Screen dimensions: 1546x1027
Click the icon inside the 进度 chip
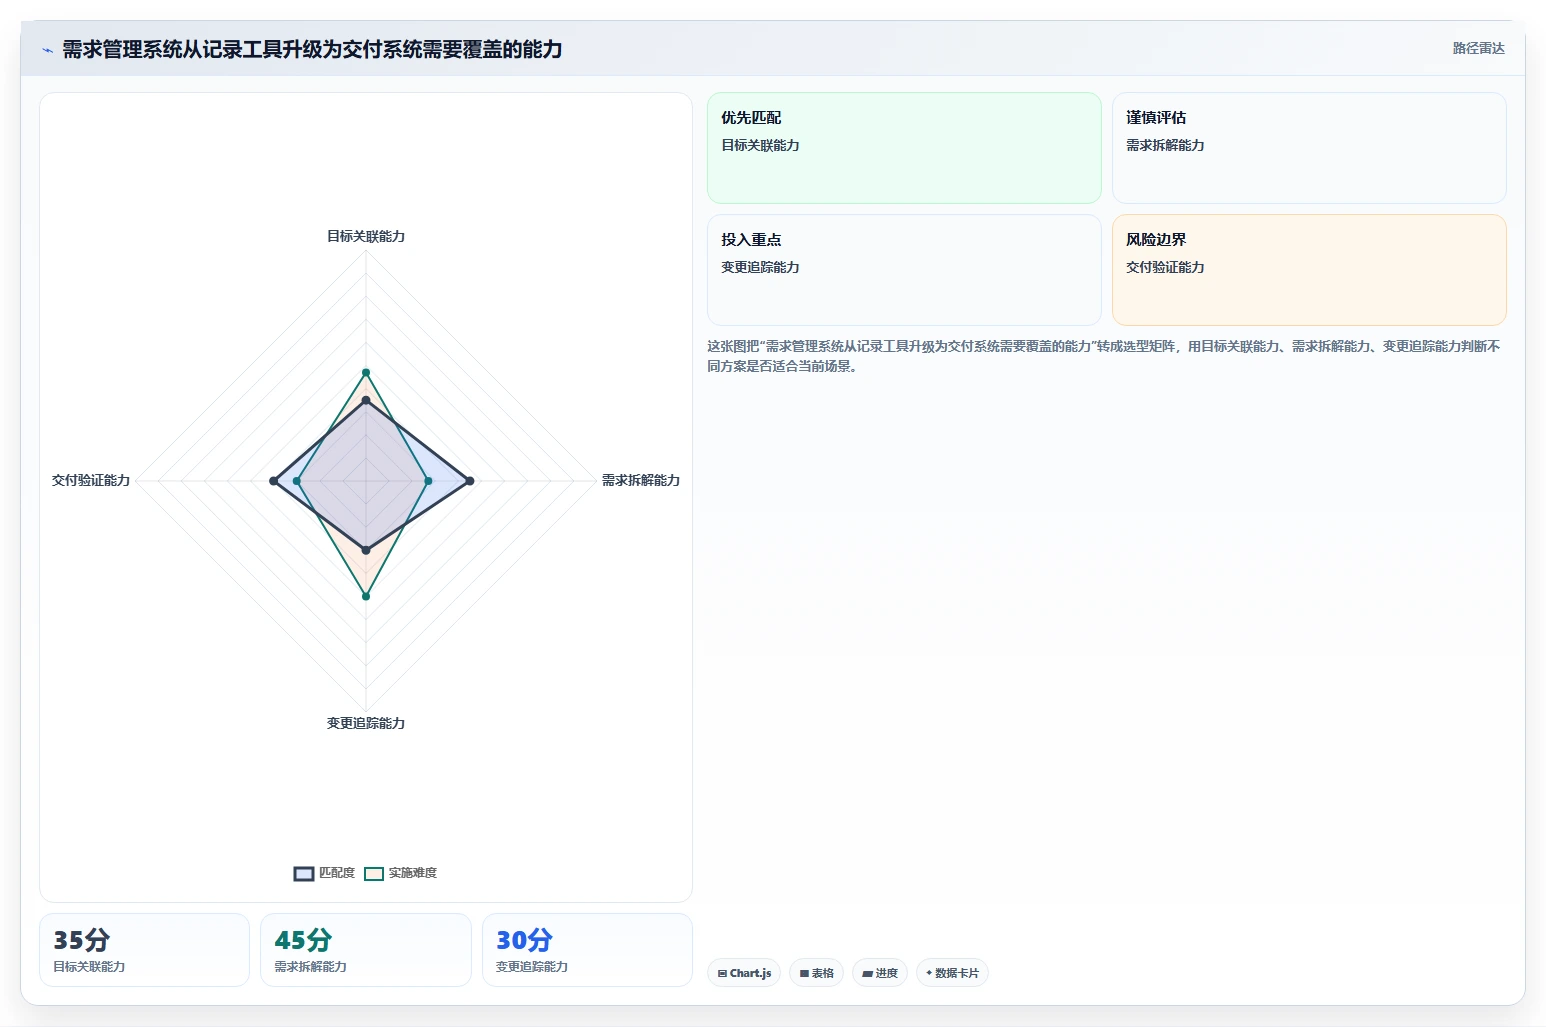tap(867, 974)
